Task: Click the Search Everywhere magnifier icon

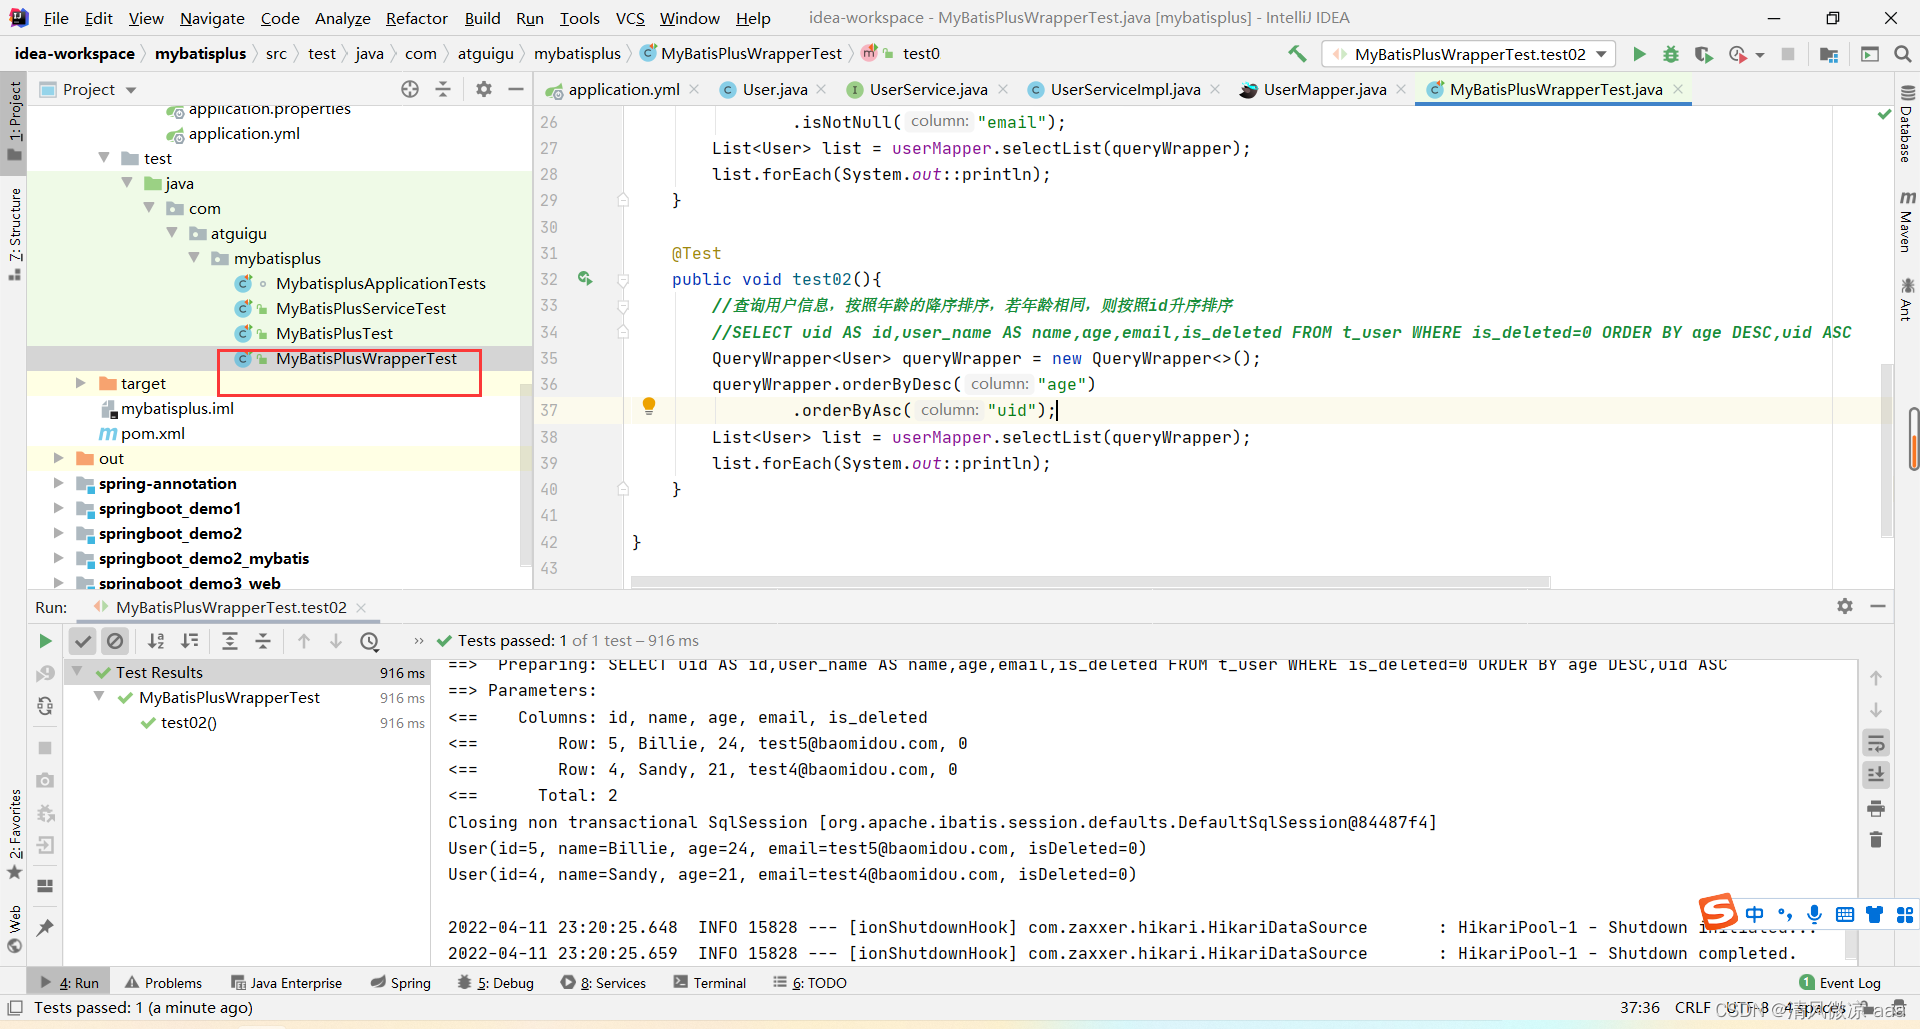Action: point(1902,54)
